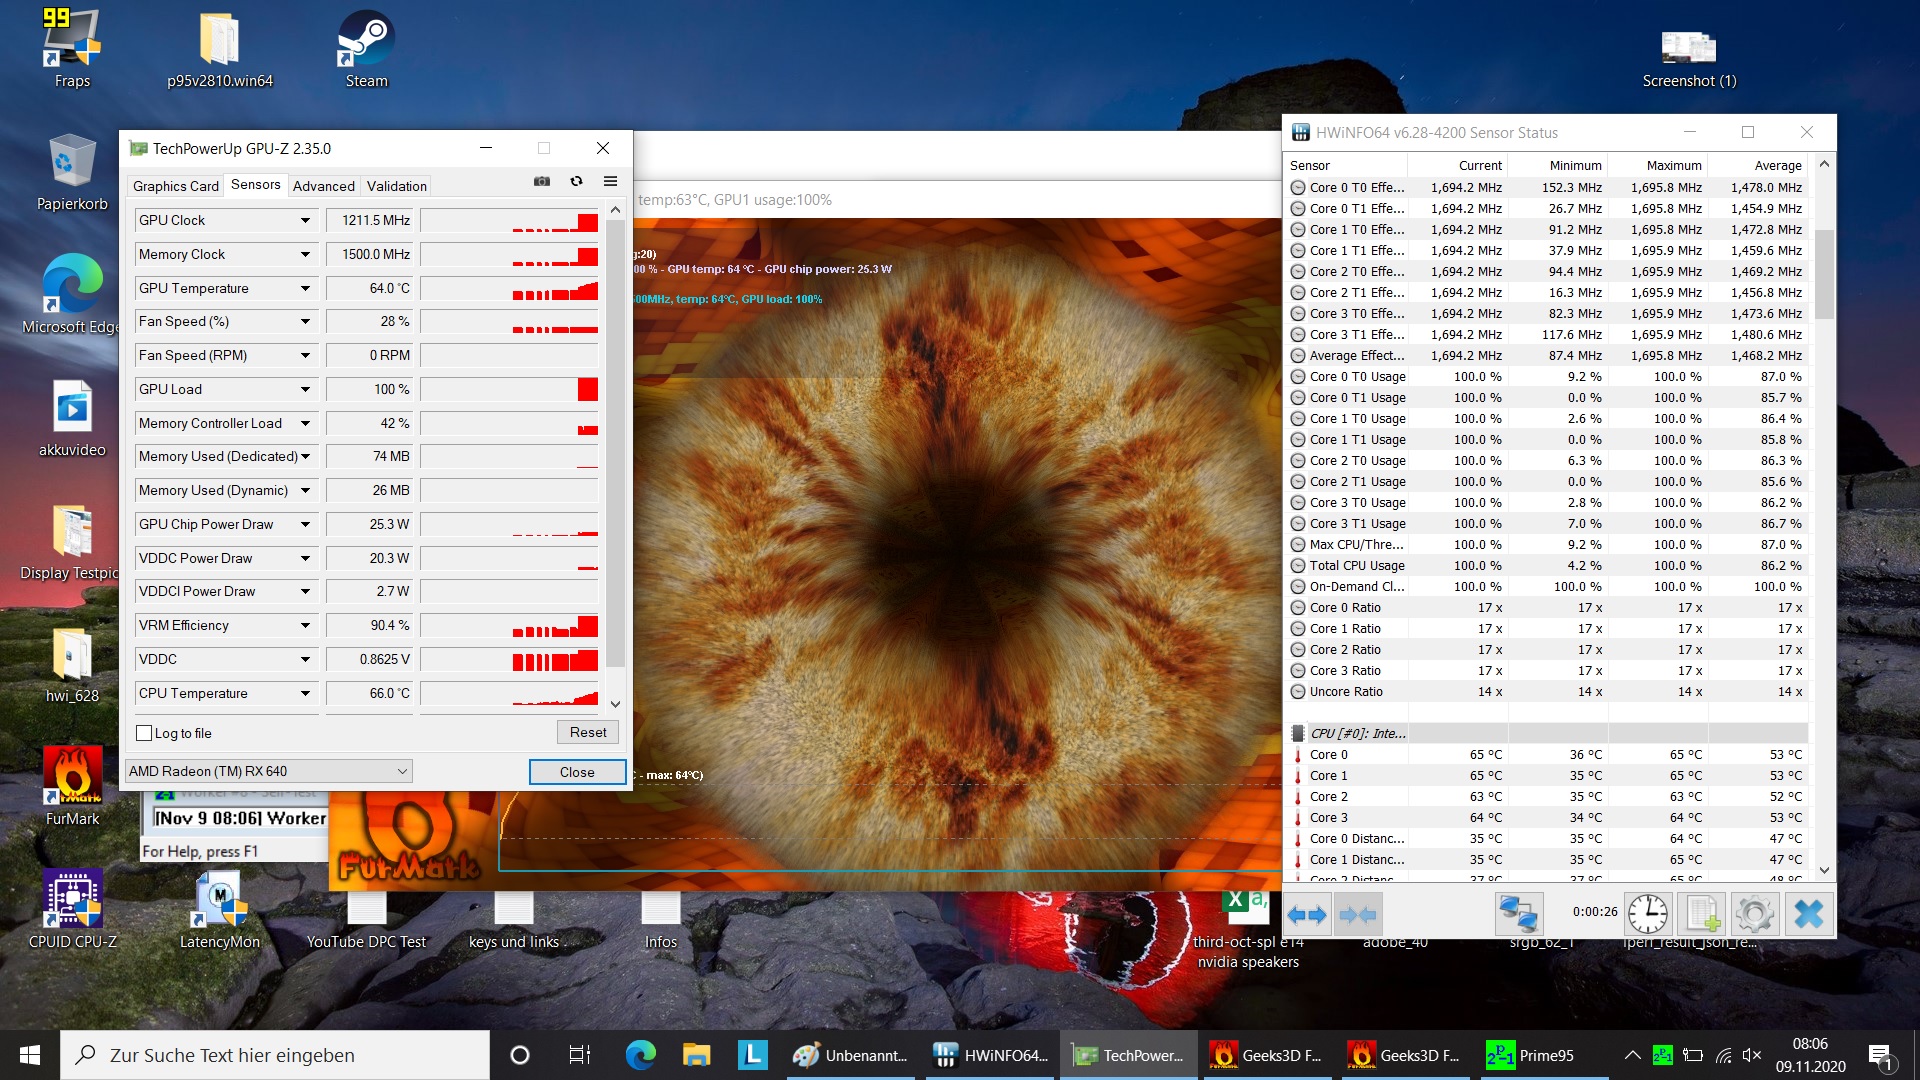Switch to the Advanced tab
The width and height of the screenshot is (1920, 1080).
pyautogui.click(x=323, y=186)
